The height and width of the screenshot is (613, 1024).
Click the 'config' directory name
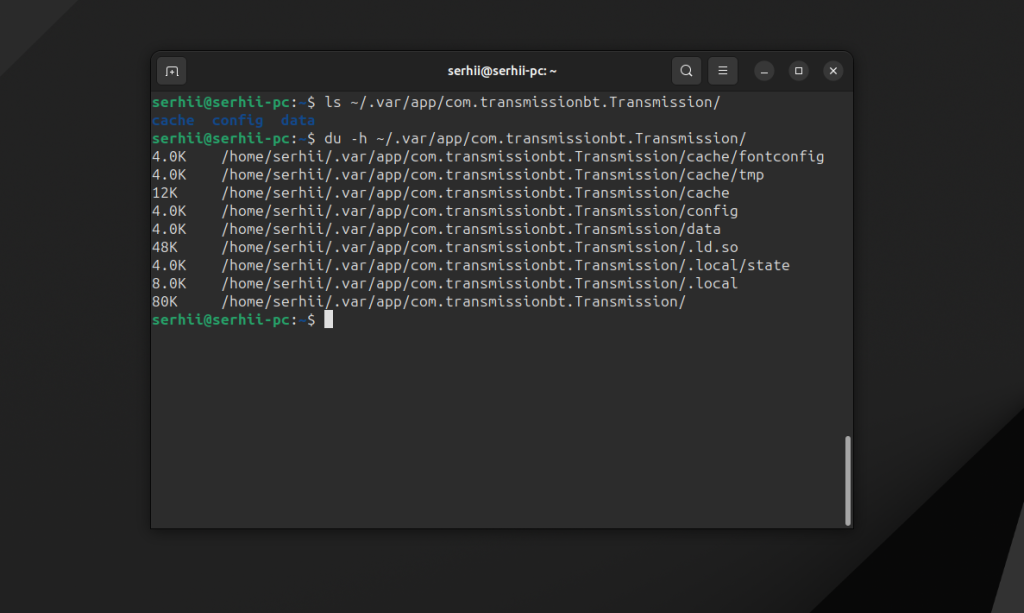point(238,120)
